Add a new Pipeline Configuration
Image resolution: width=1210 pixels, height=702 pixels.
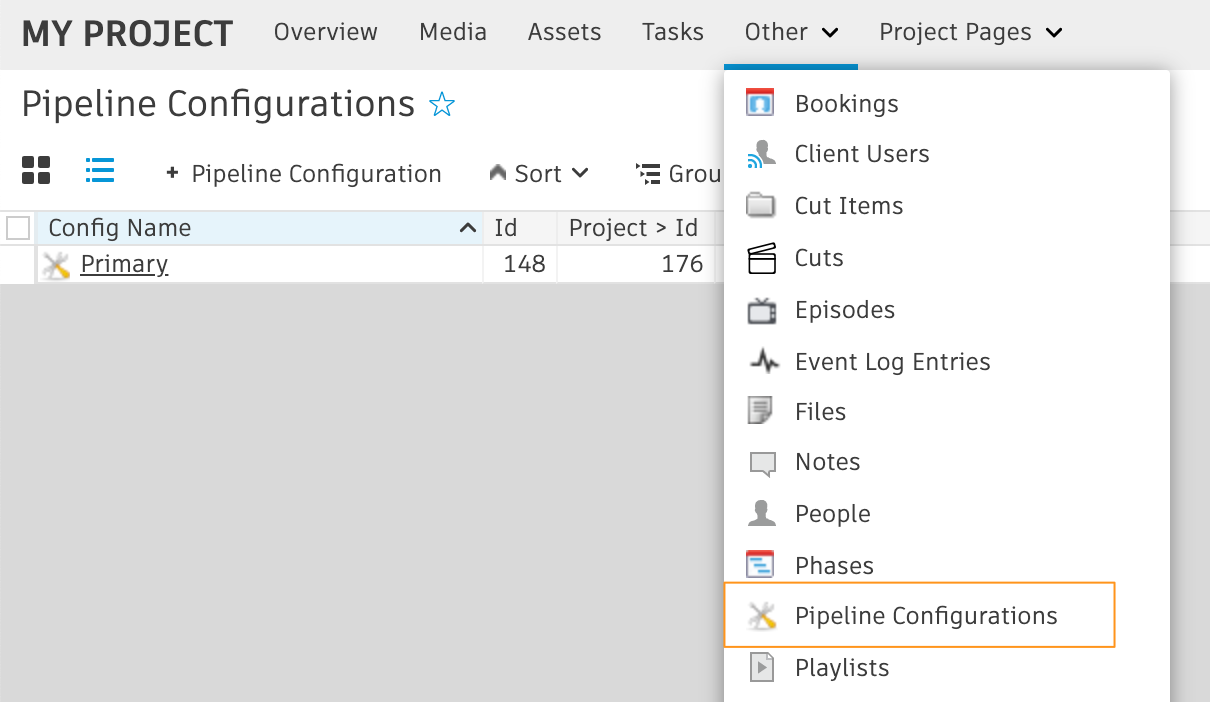(x=304, y=174)
